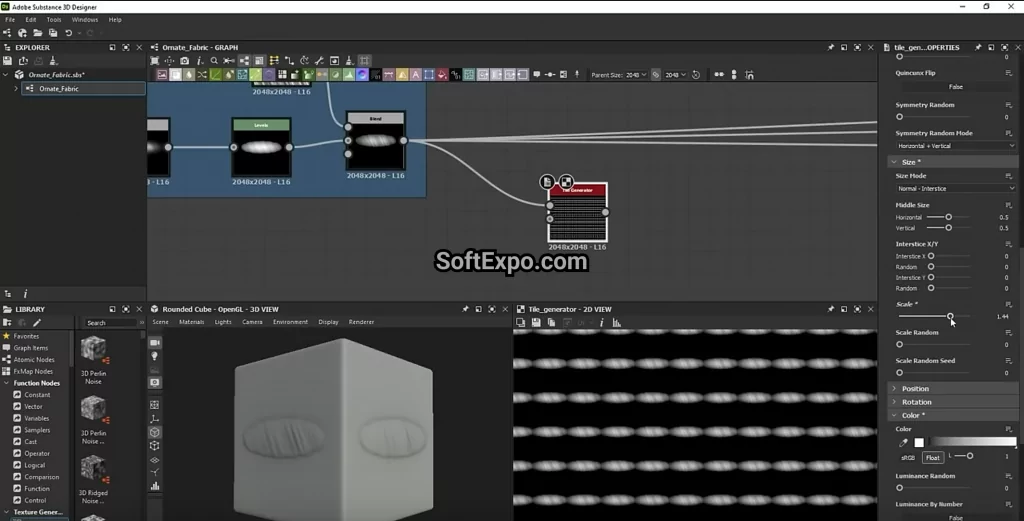Viewport: 1024px width, 521px height.
Task: Click the Library Search field
Action: click(x=110, y=323)
